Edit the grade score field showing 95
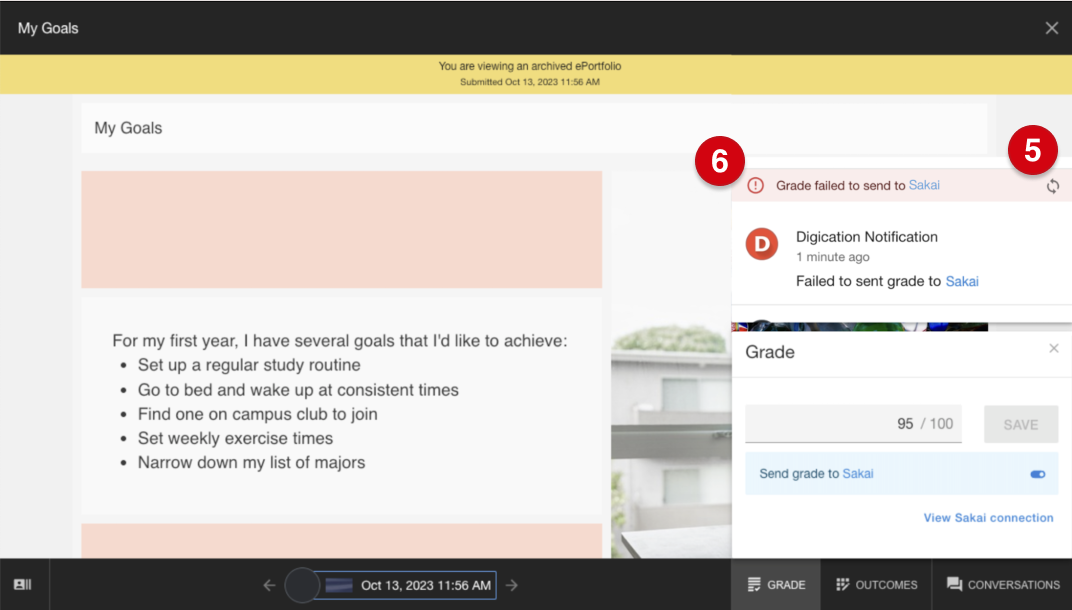The height and width of the screenshot is (610, 1072). 853,424
